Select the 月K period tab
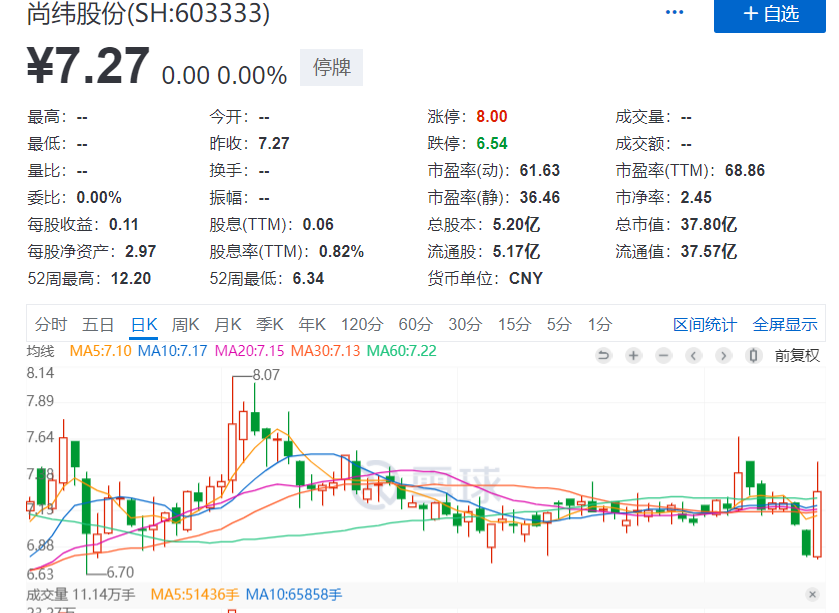Viewport: 839px width, 613px height. tap(228, 324)
